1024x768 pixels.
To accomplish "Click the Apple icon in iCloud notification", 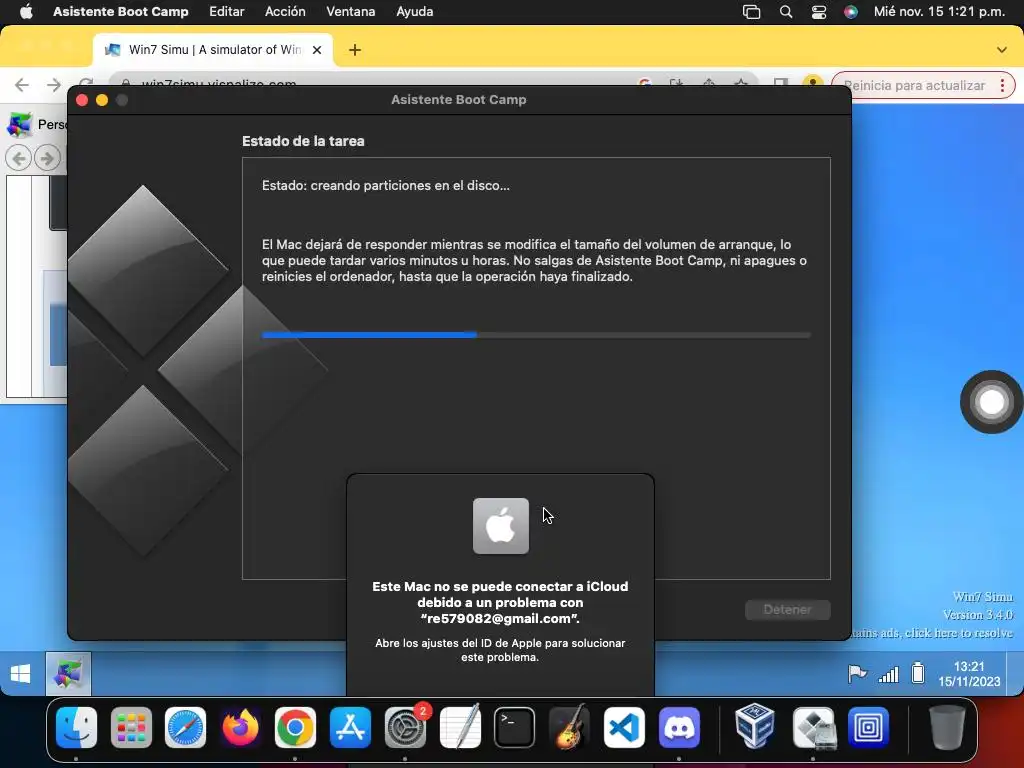I will [x=501, y=526].
